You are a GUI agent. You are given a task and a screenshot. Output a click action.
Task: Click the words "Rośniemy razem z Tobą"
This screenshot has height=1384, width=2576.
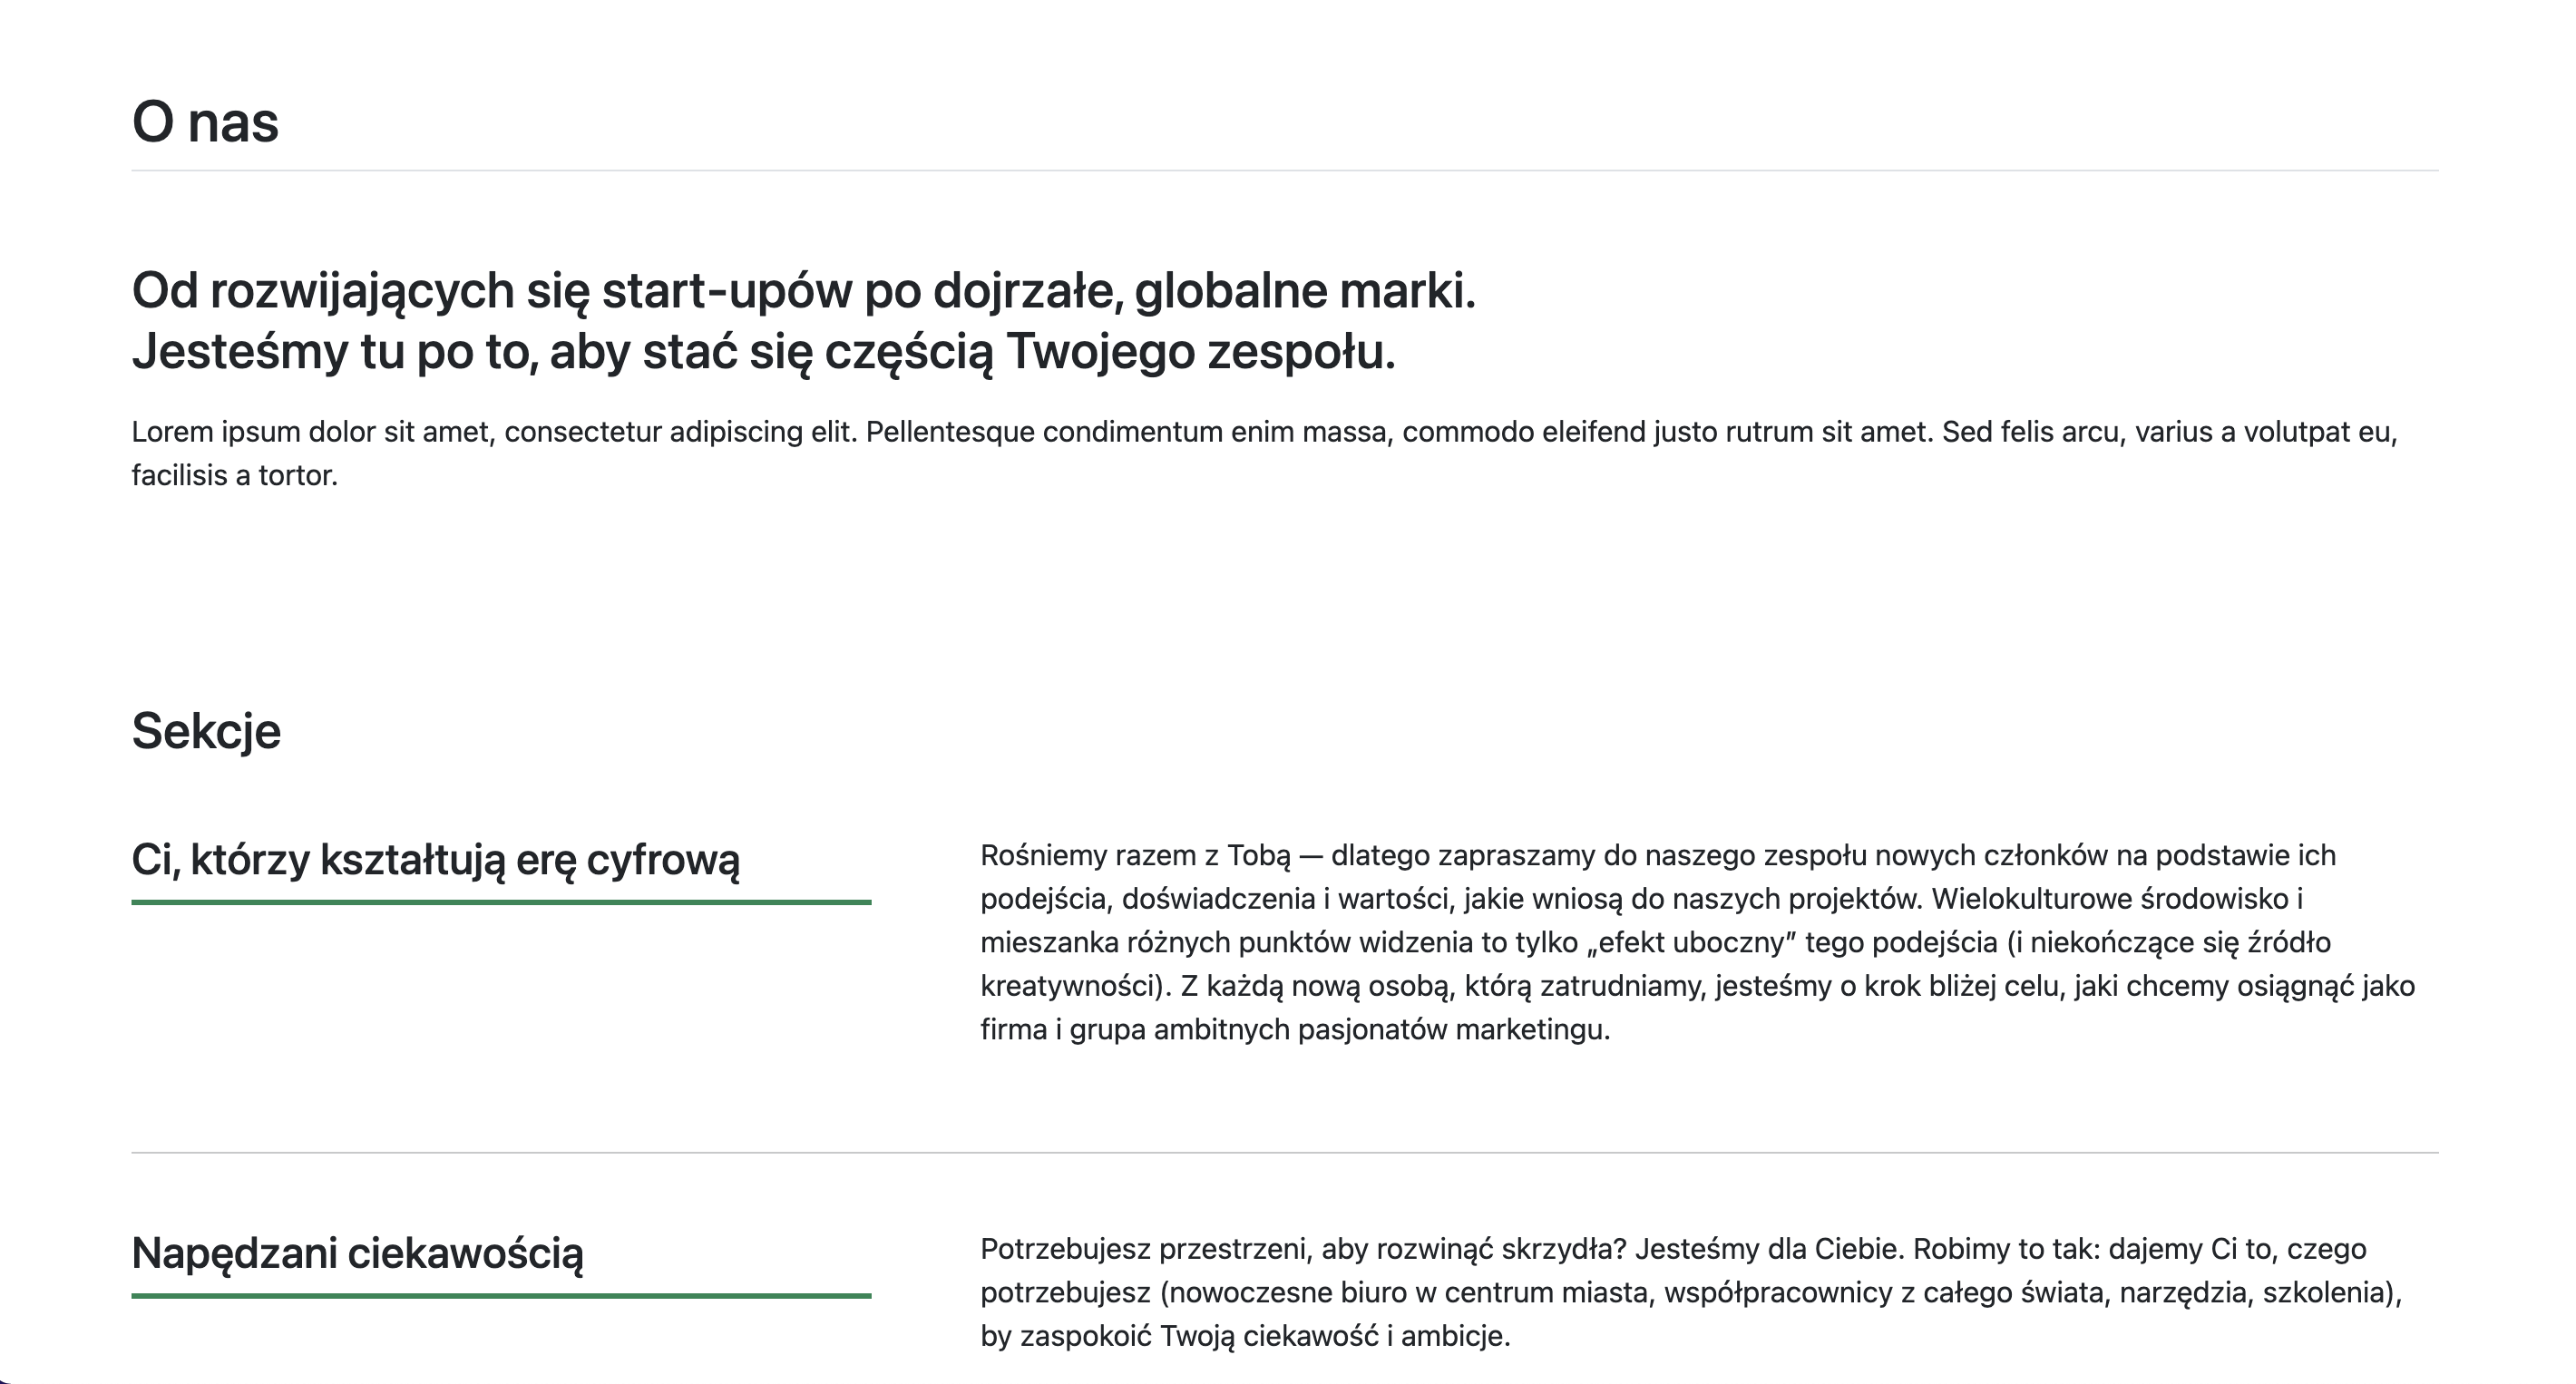1136,856
